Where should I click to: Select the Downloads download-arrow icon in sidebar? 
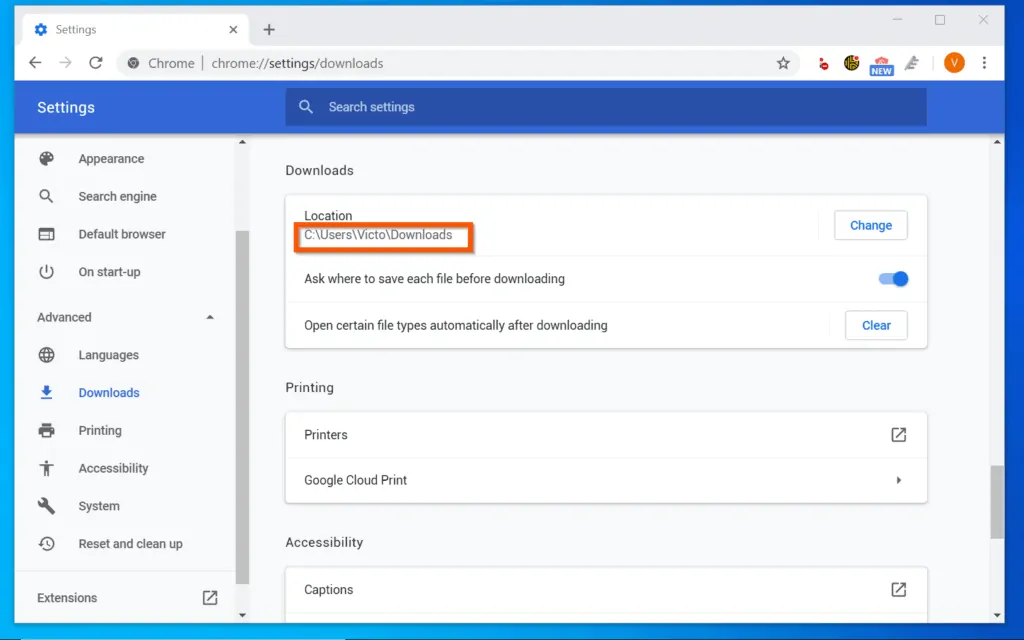click(46, 392)
